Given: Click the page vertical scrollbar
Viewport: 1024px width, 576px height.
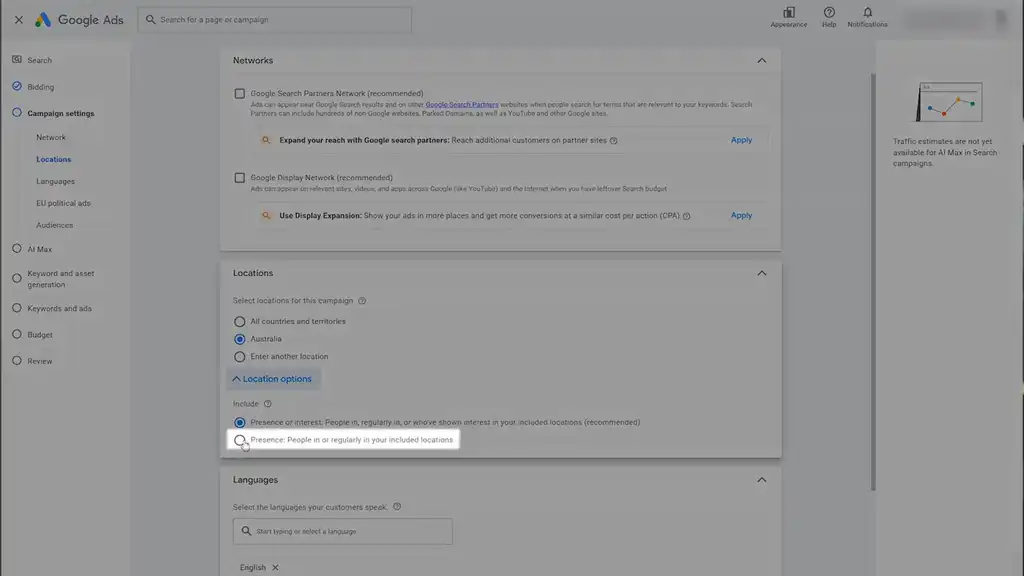Looking at the screenshot, I should [873, 281].
